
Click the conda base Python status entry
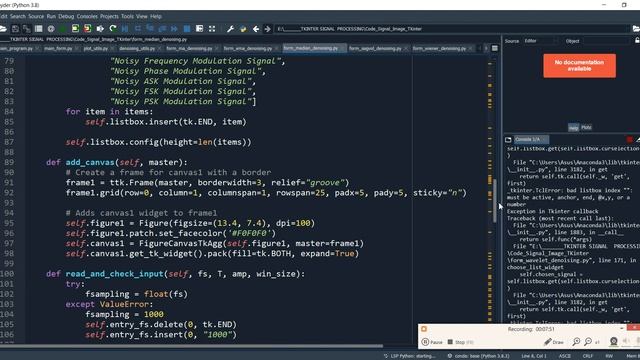click(x=477, y=356)
